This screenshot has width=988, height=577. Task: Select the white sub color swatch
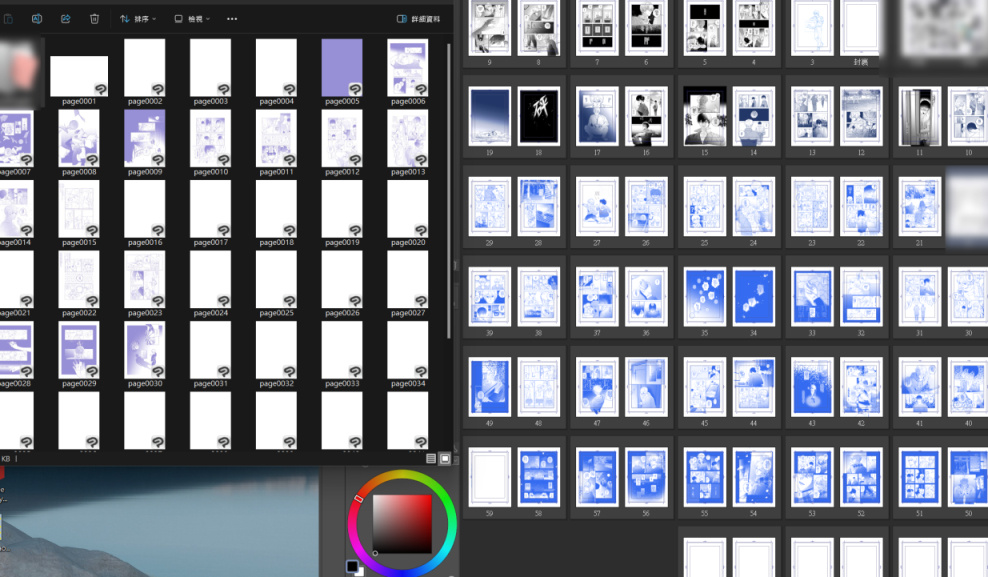[x=360, y=572]
